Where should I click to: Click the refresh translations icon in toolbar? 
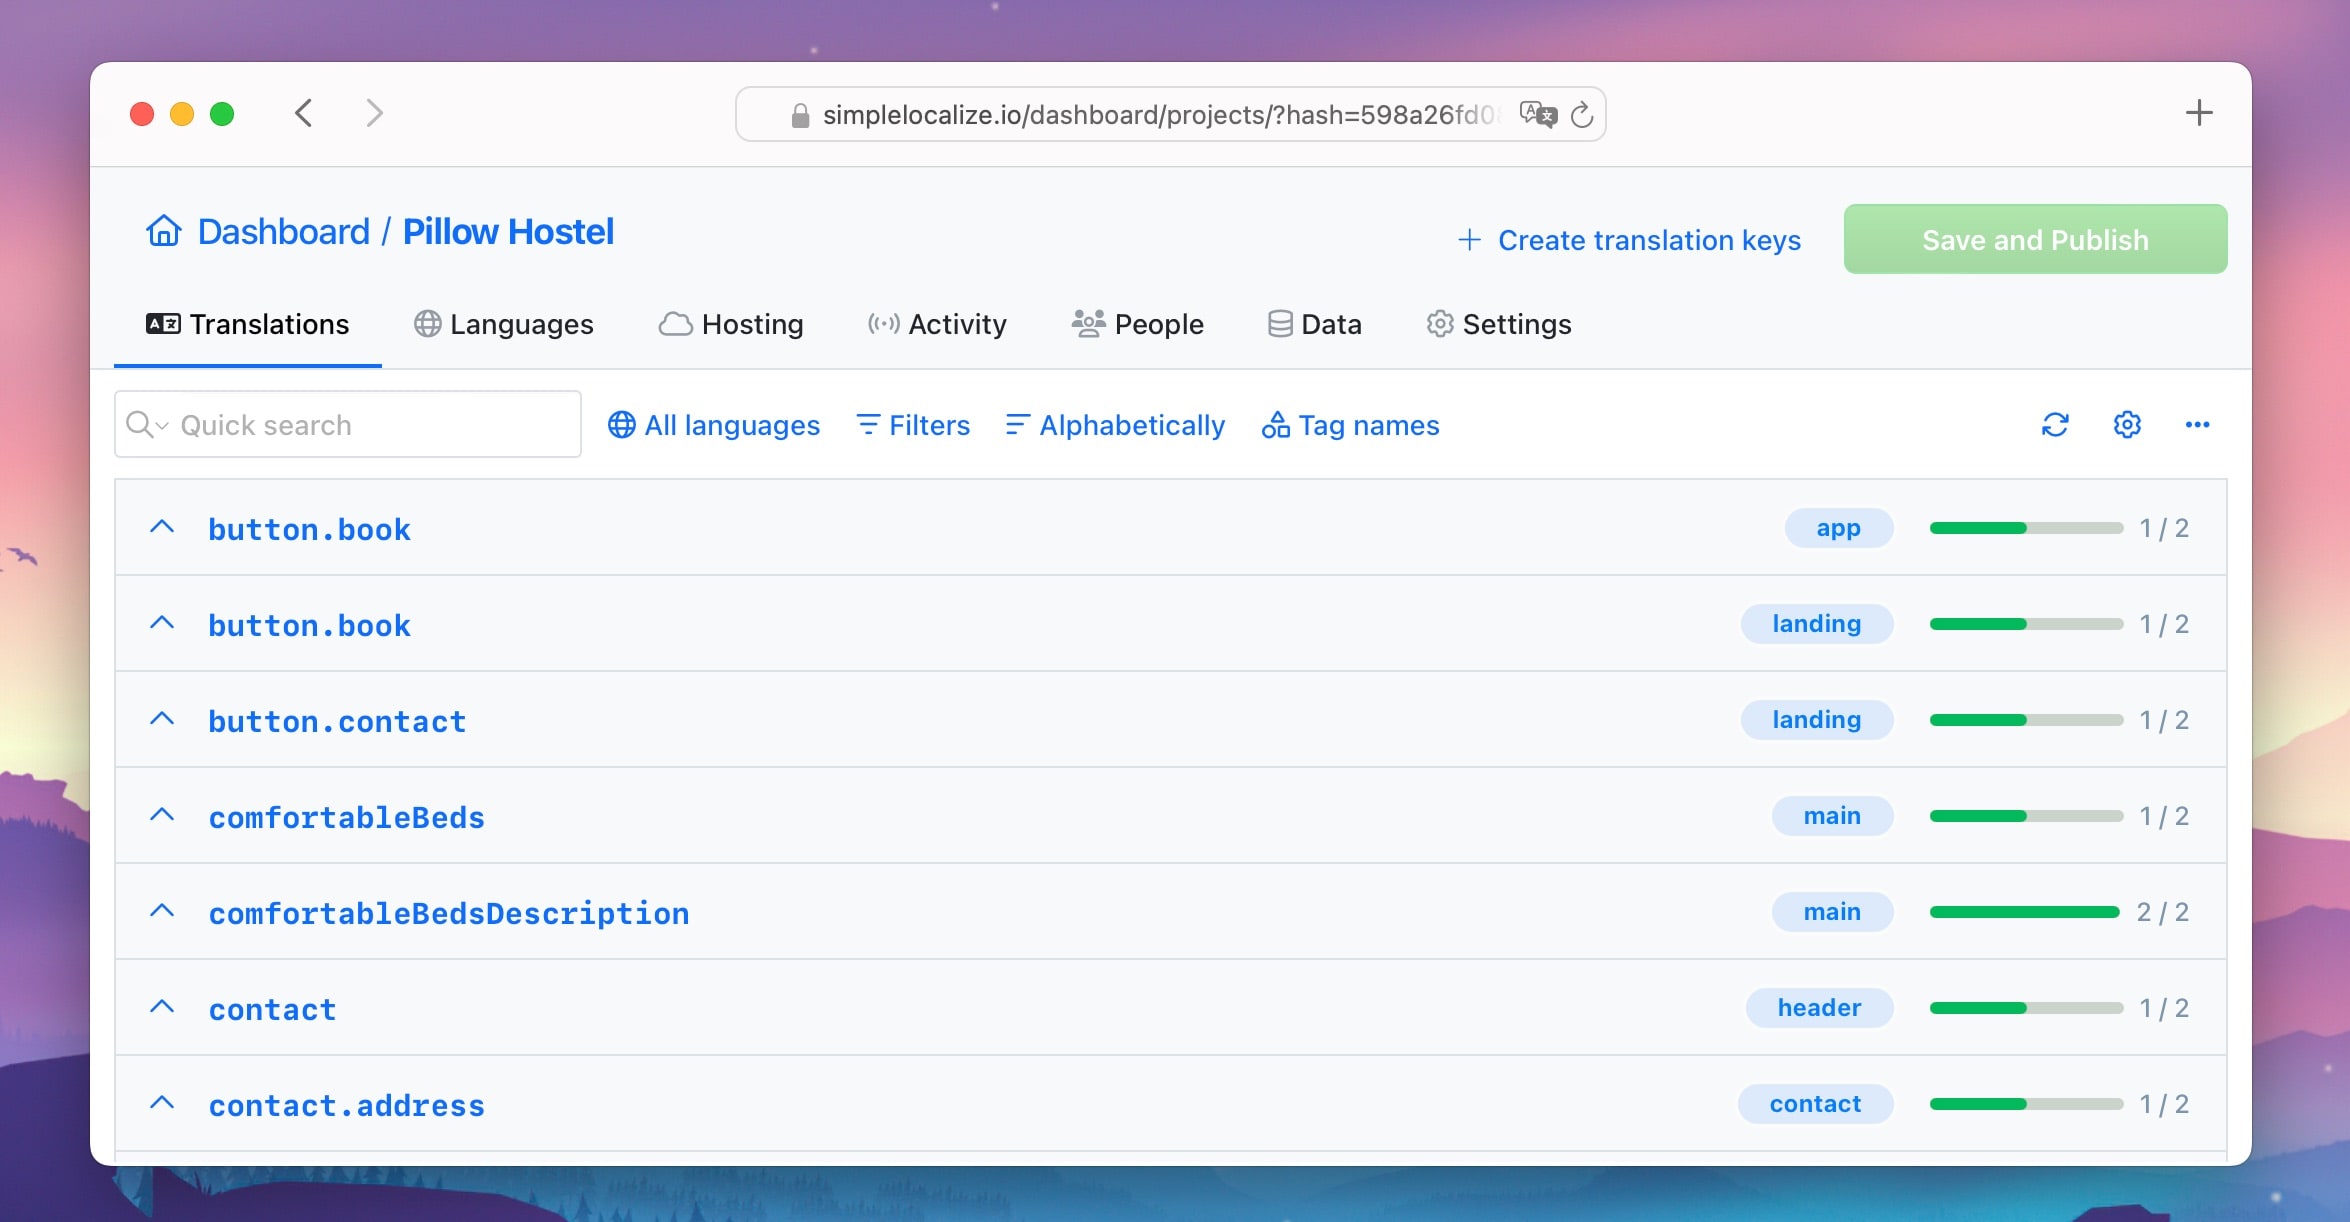point(2055,425)
